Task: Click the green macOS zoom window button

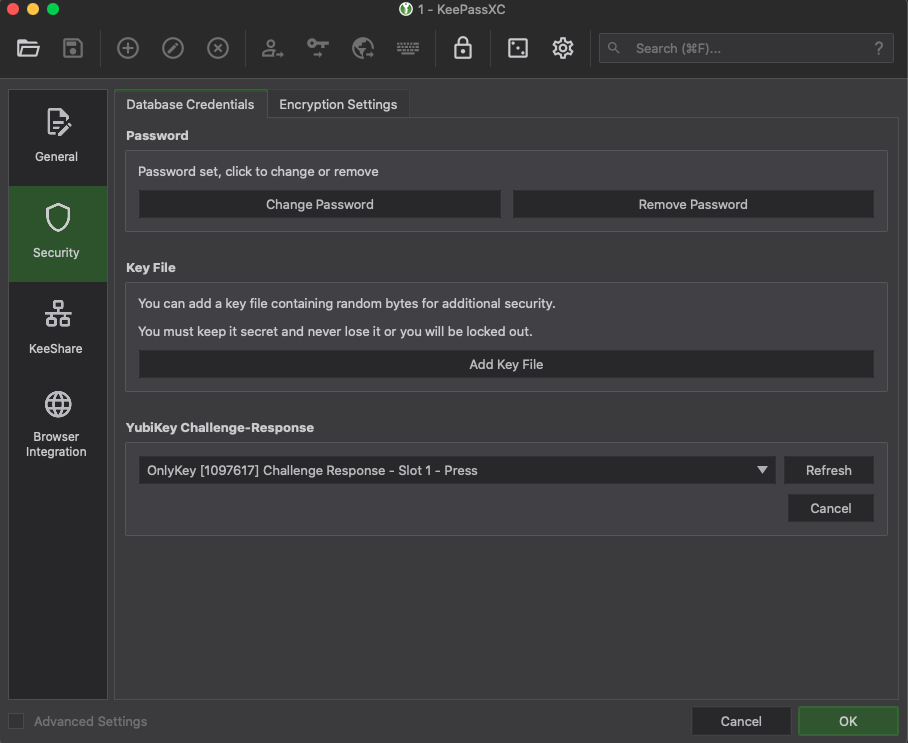Action: point(53,9)
